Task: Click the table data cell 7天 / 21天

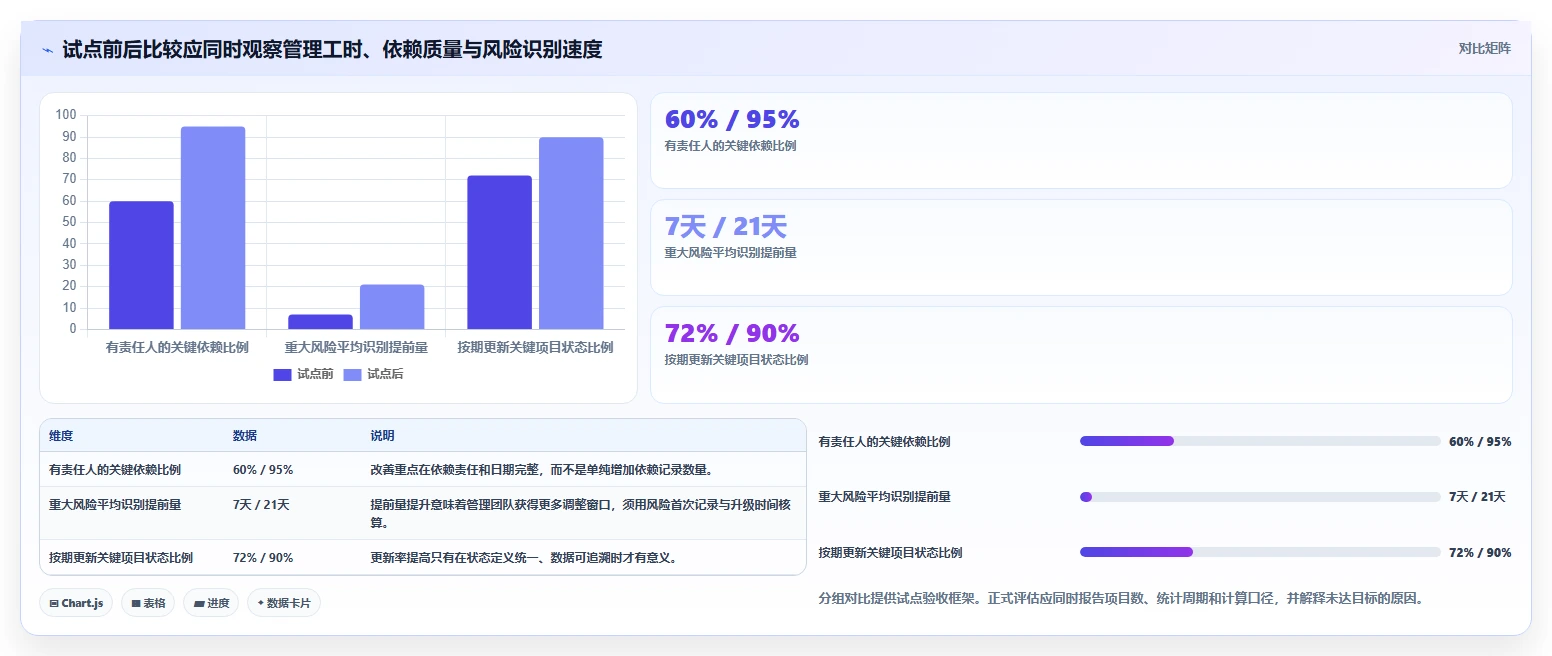Action: tap(261, 505)
